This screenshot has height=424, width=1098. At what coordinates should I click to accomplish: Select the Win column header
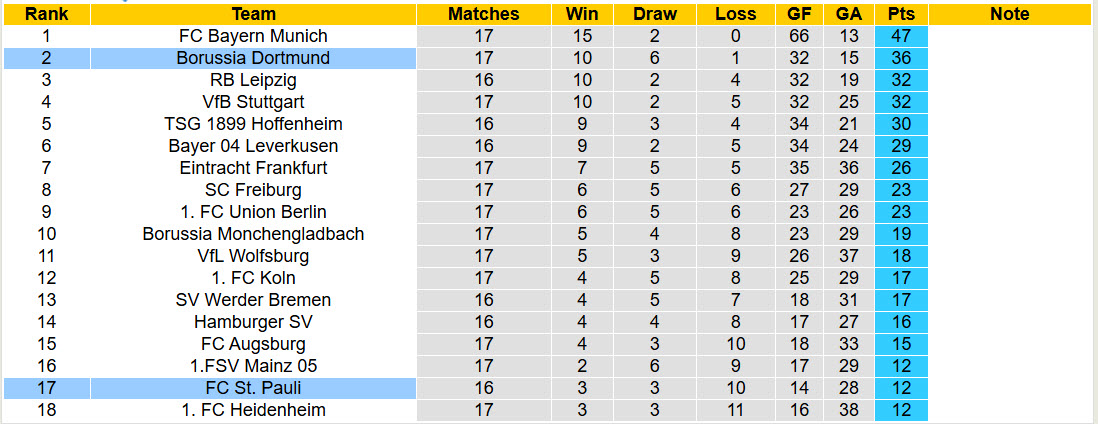click(x=582, y=14)
